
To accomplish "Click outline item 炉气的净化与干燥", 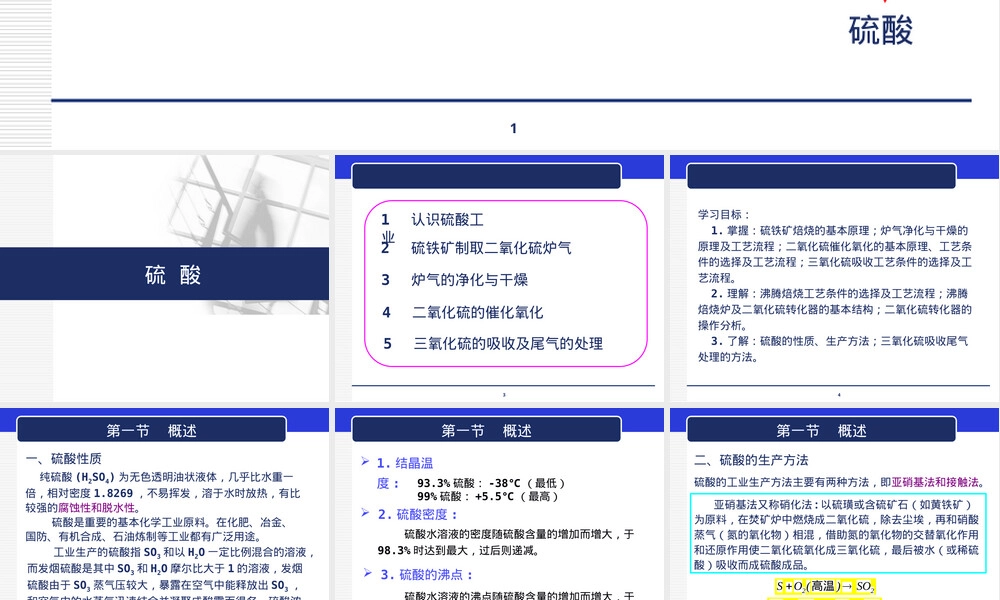I will tap(469, 280).
